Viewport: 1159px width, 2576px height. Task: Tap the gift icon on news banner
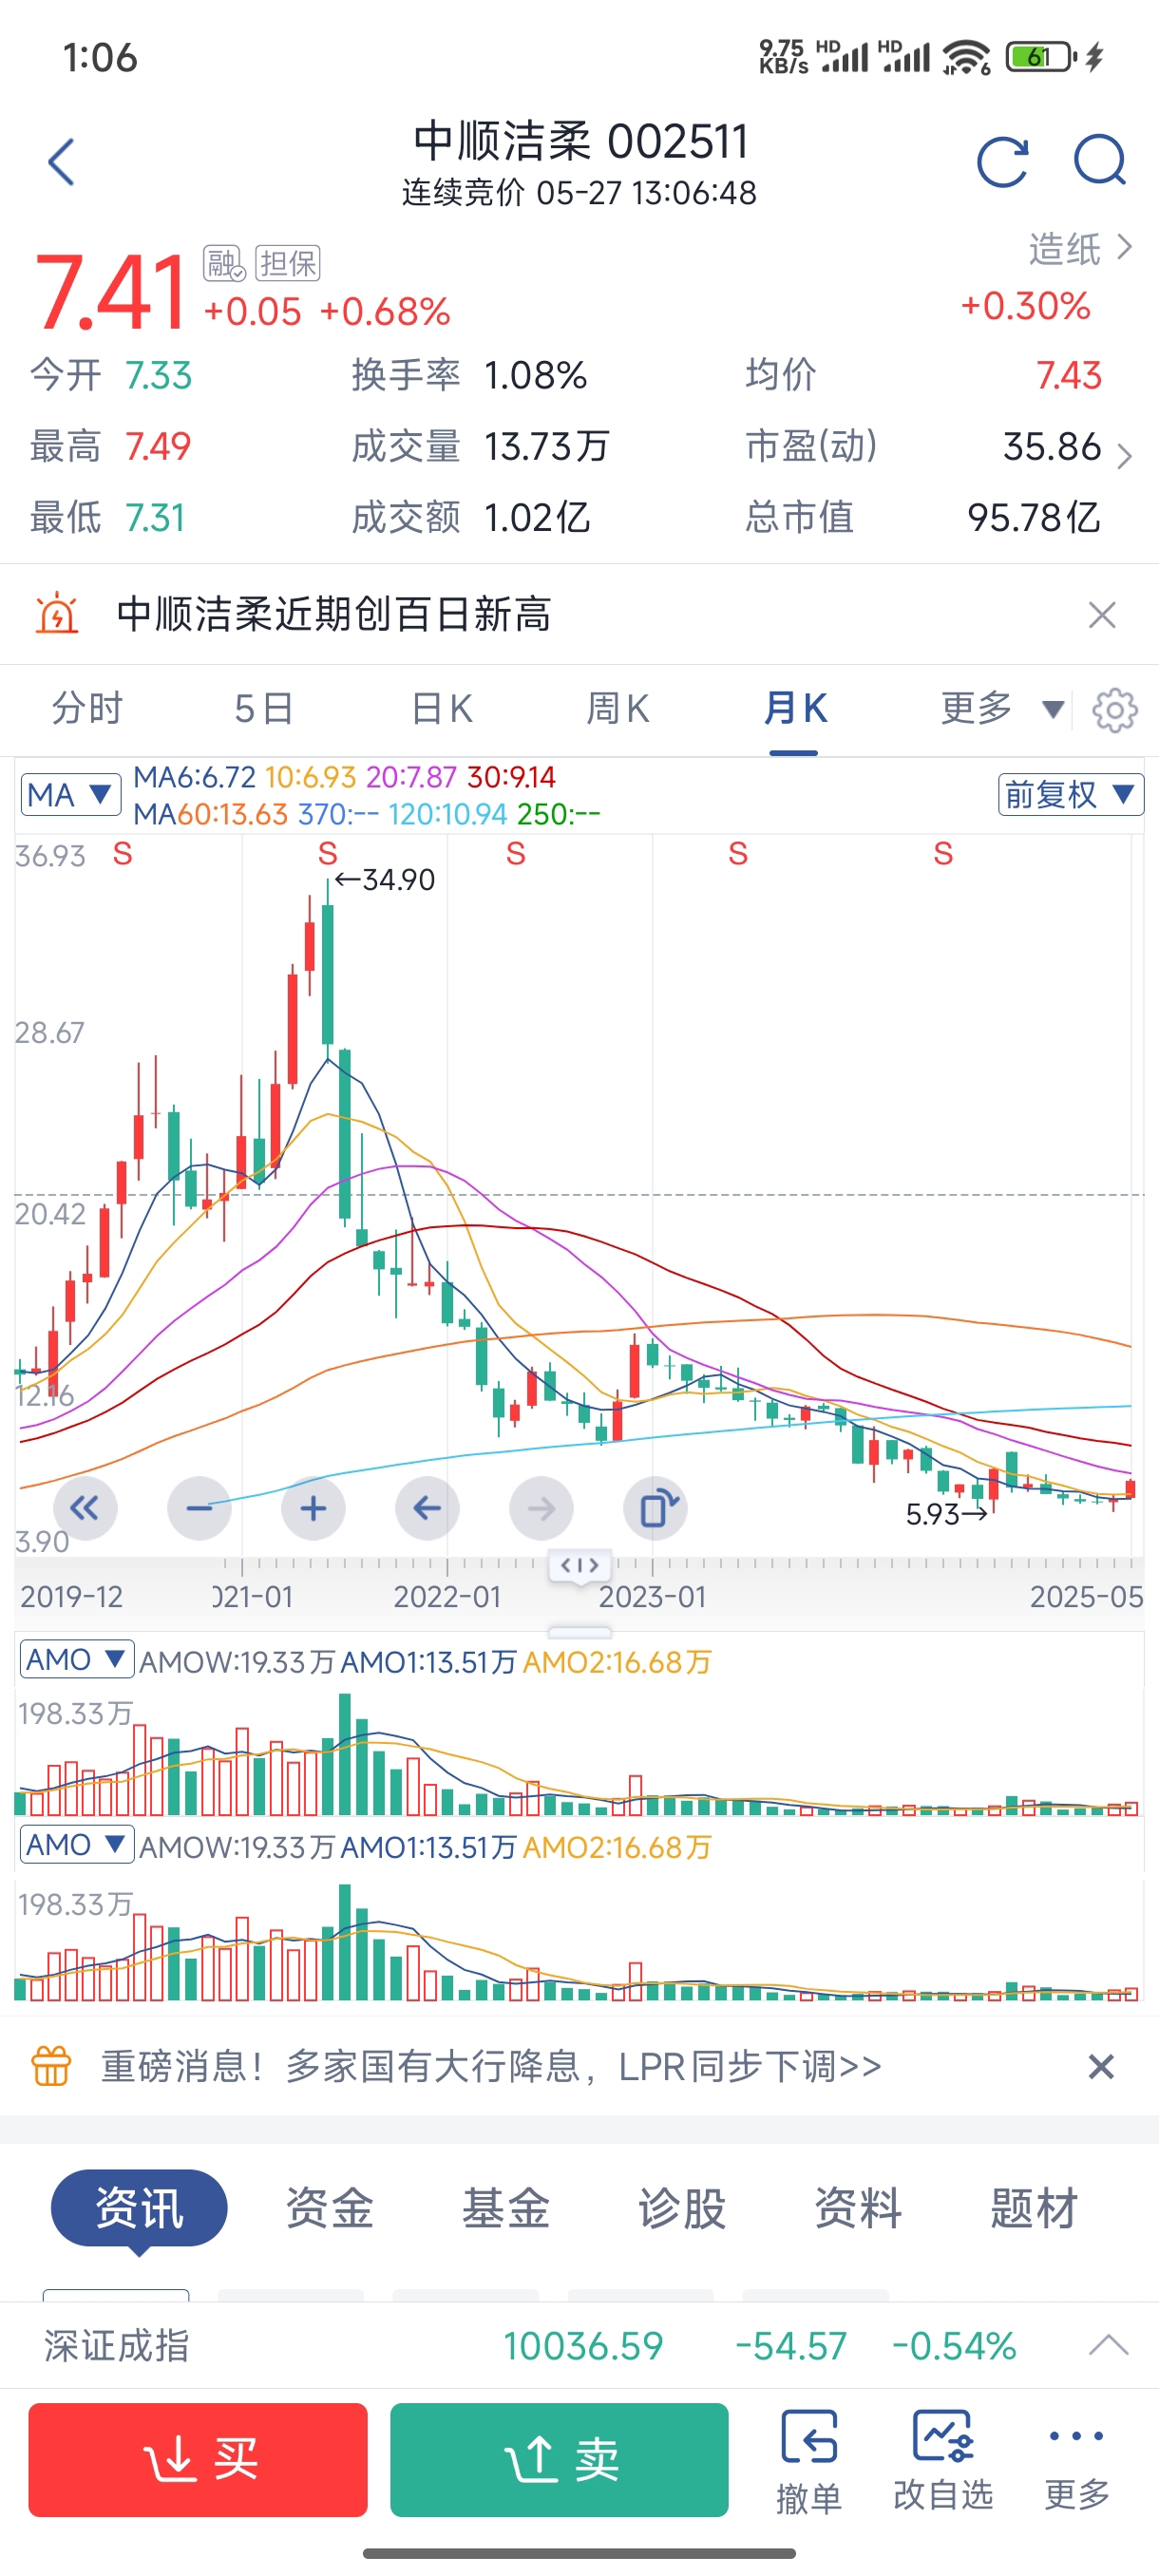point(52,2066)
